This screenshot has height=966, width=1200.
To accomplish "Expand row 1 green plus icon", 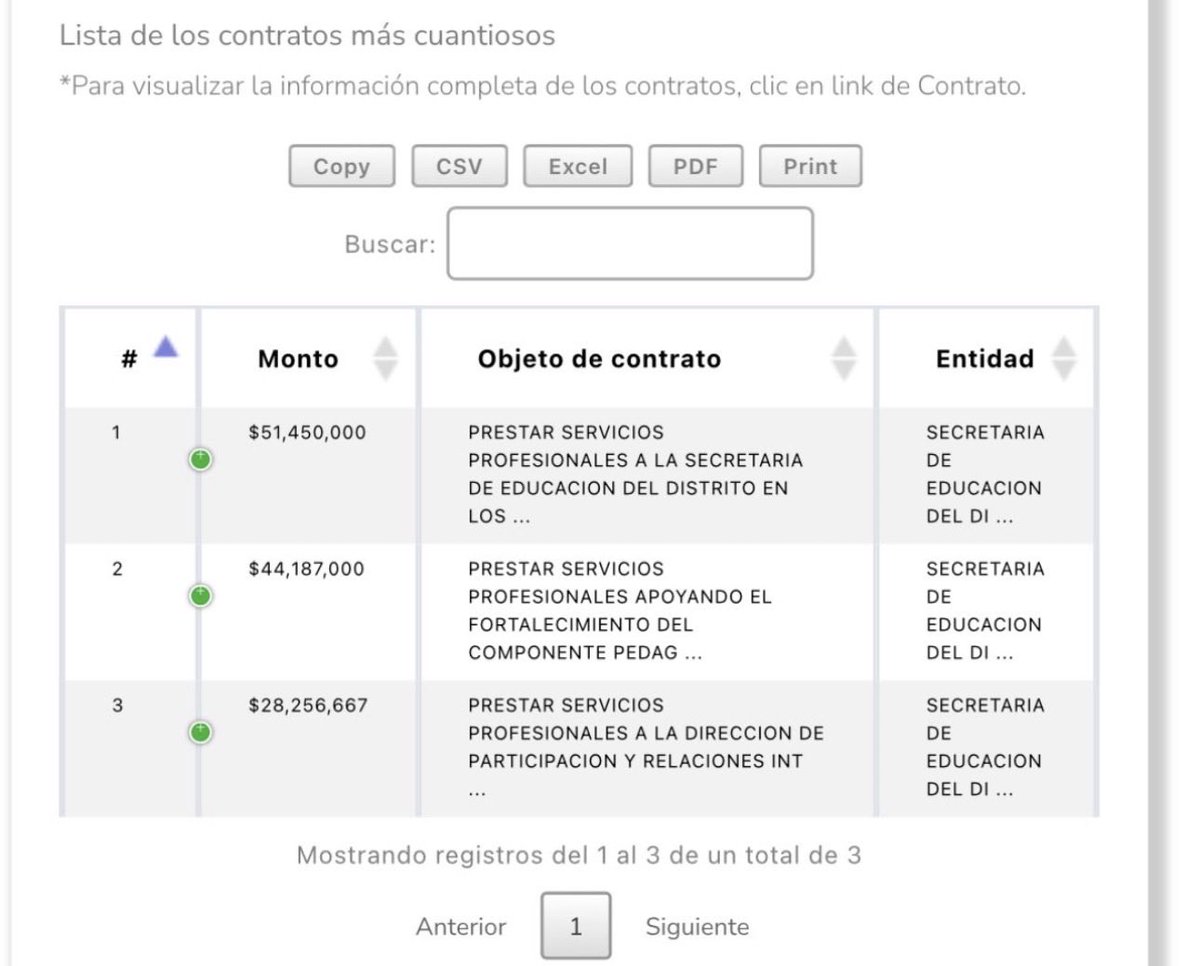I will (x=201, y=460).
